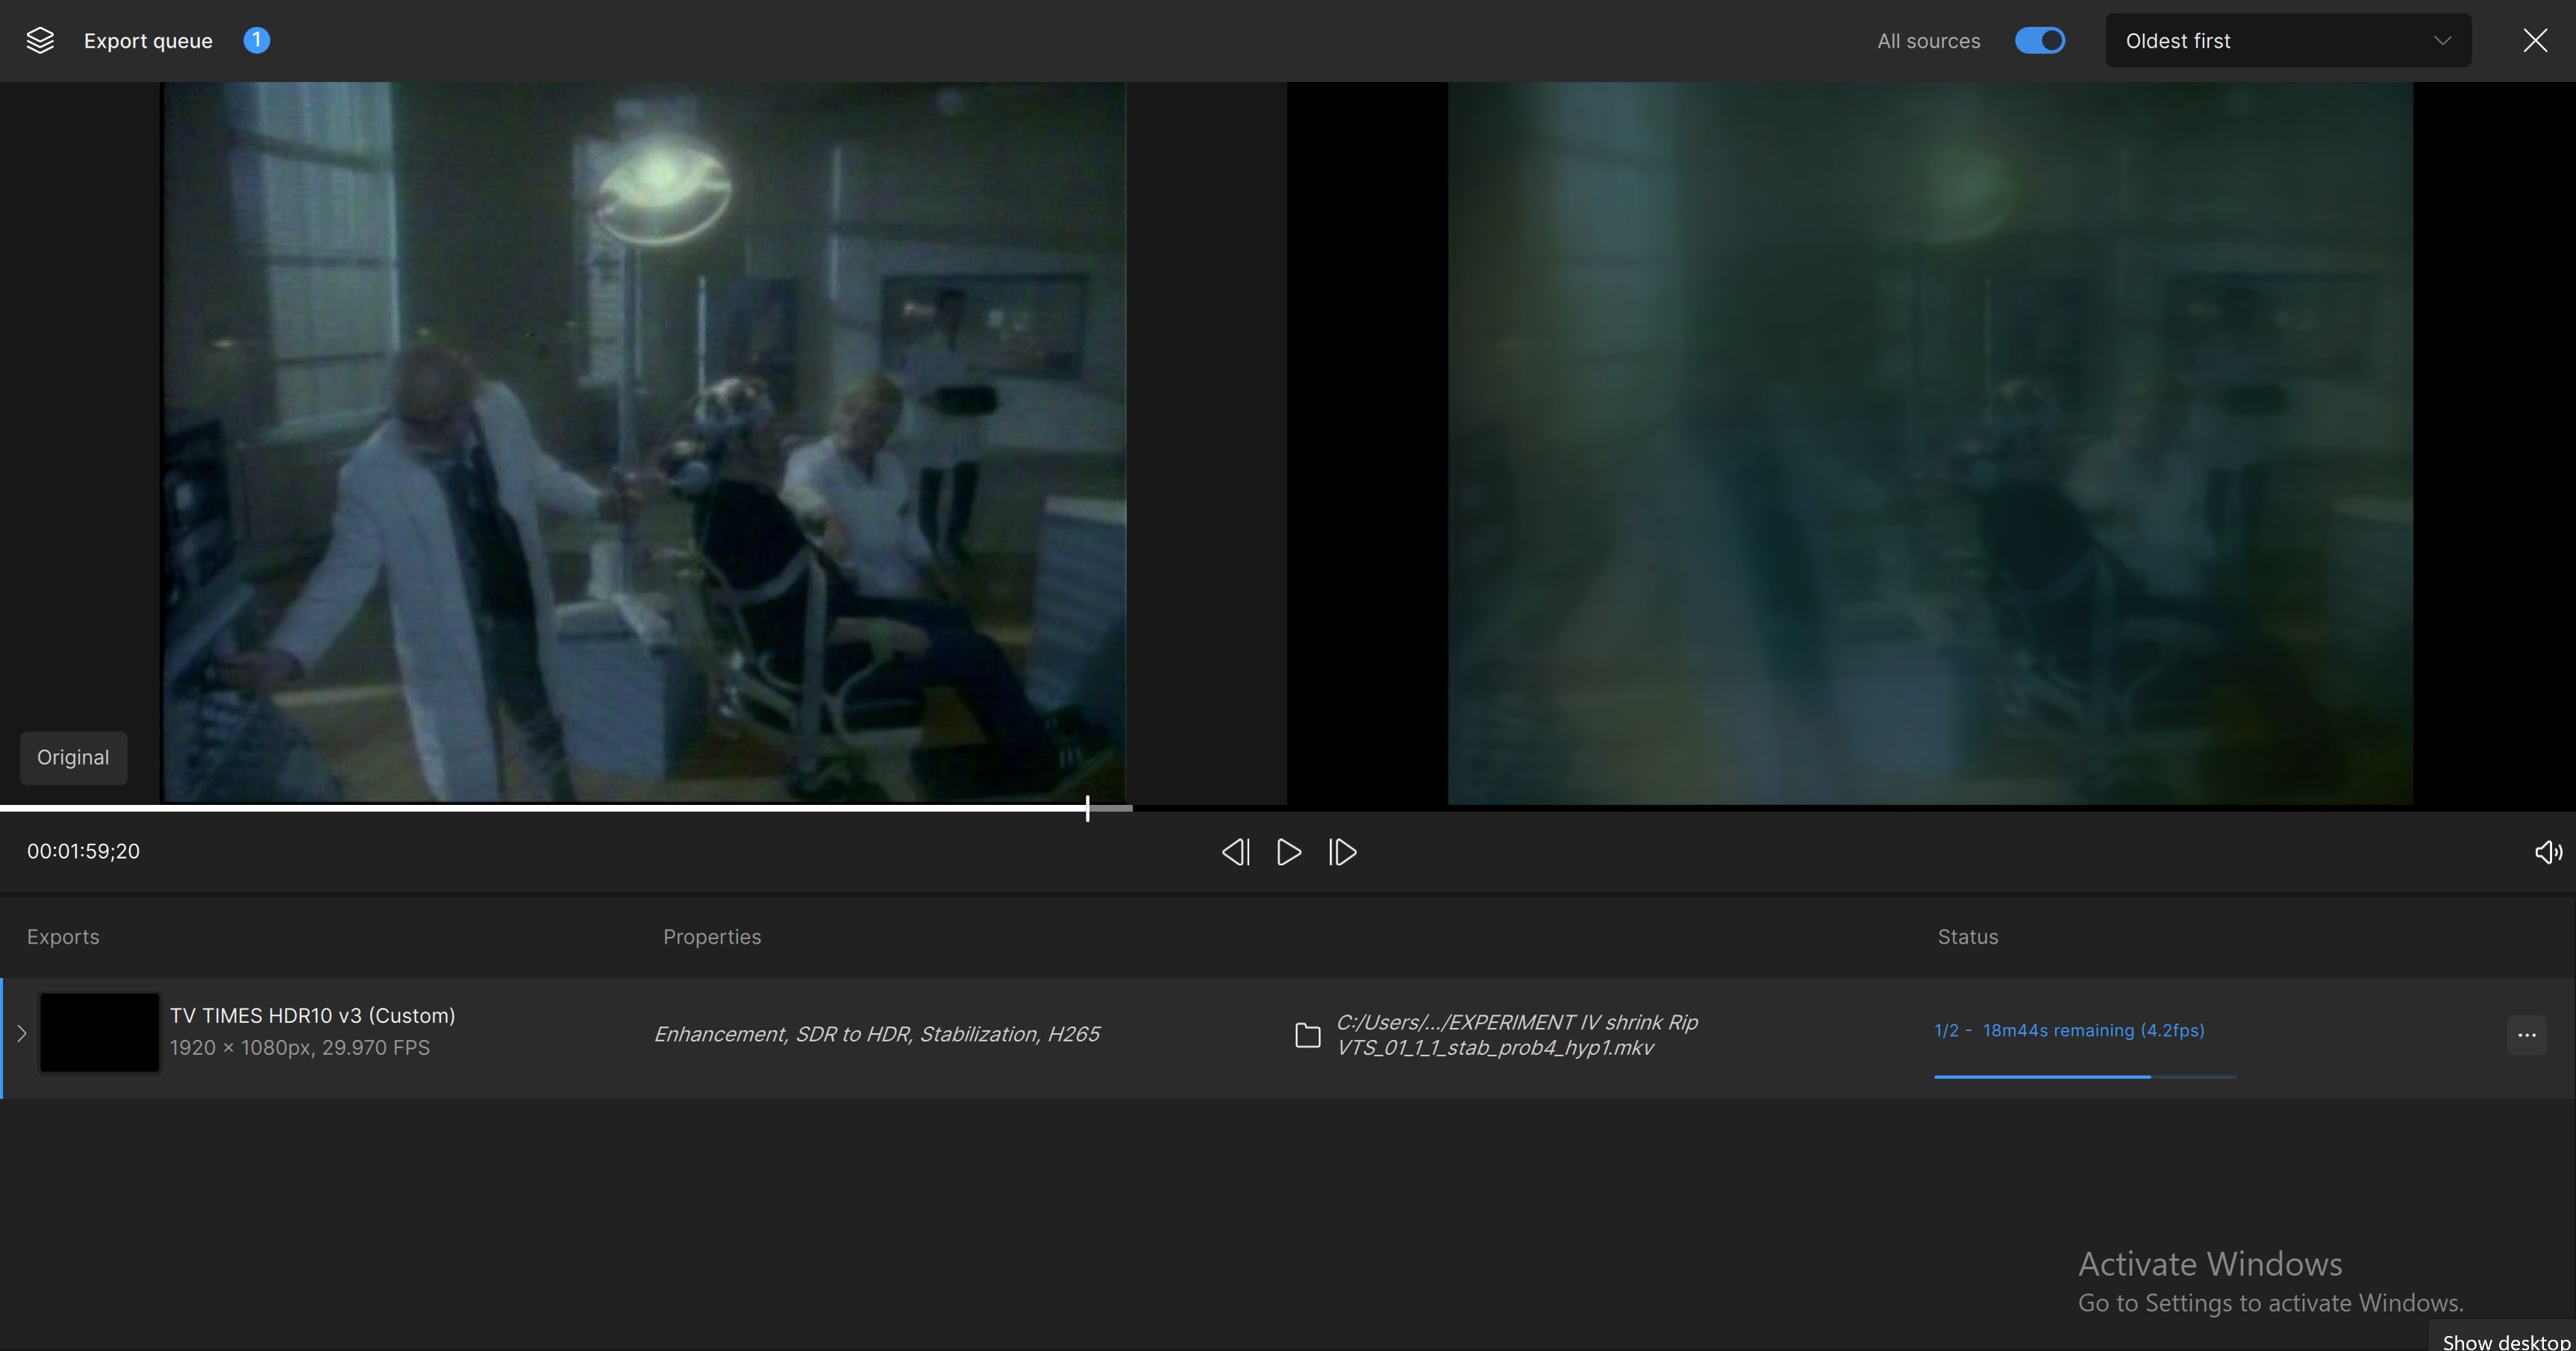Click the output path EXPERIMENT IV shrink Rip
The height and width of the screenshot is (1351, 2576).
pos(1517,1035)
